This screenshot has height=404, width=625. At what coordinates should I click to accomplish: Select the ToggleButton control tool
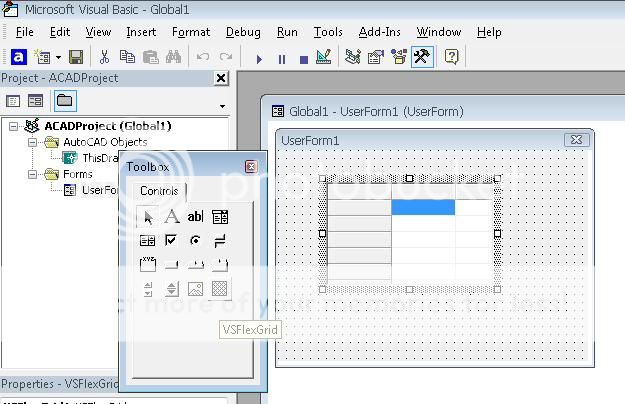[x=220, y=241]
